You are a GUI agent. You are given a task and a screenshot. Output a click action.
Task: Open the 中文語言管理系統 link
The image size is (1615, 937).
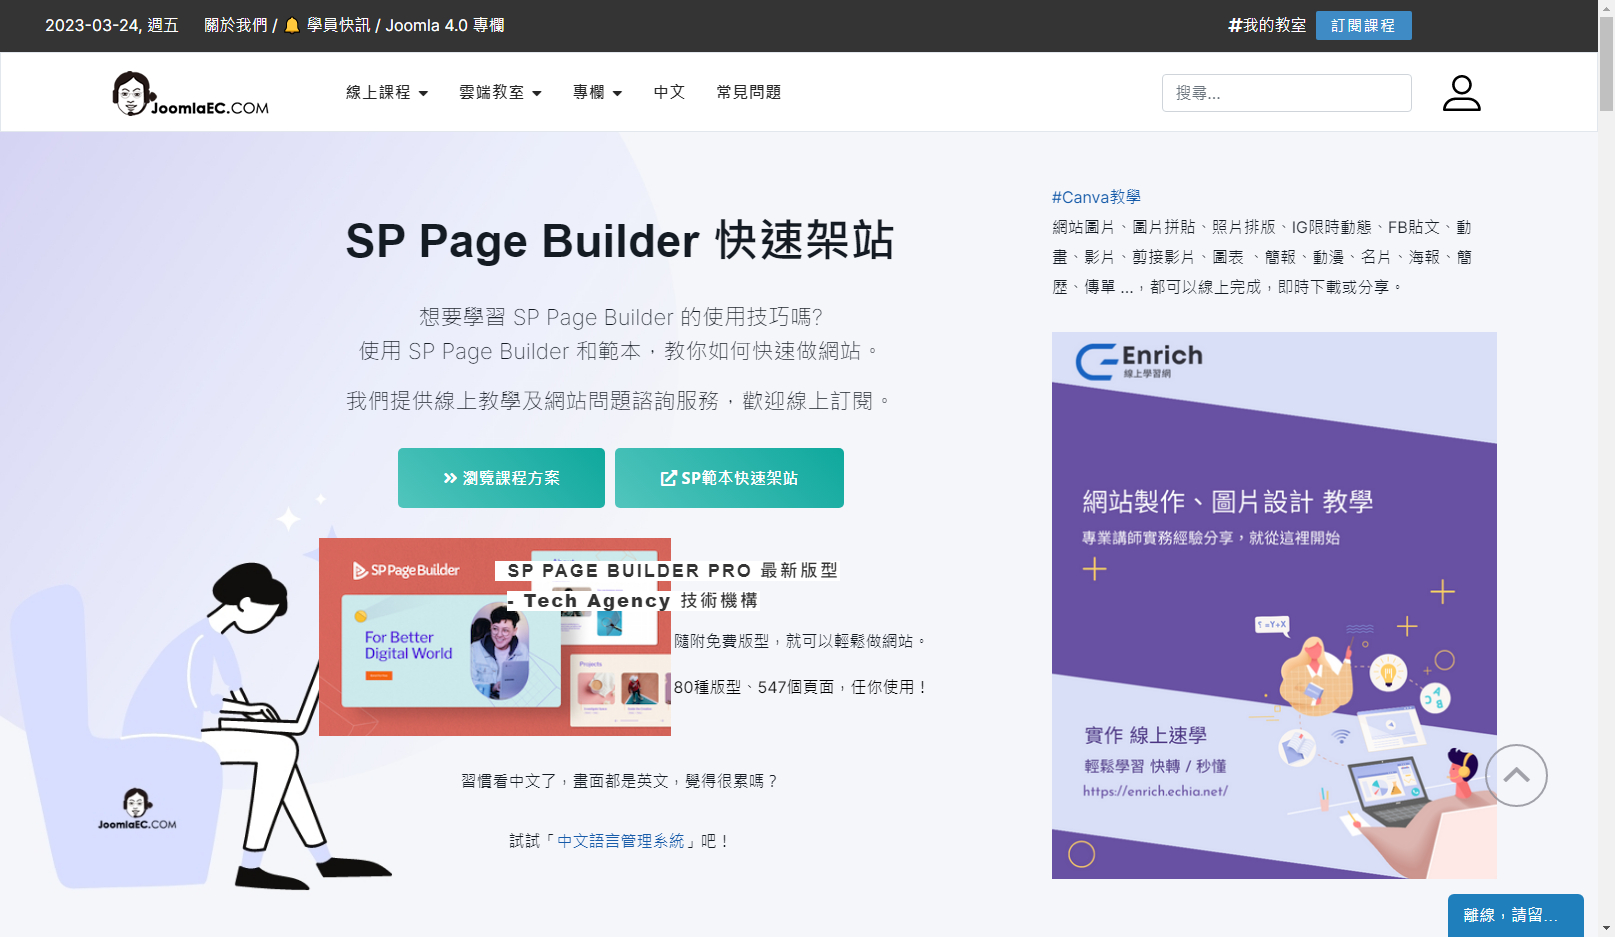pos(621,841)
